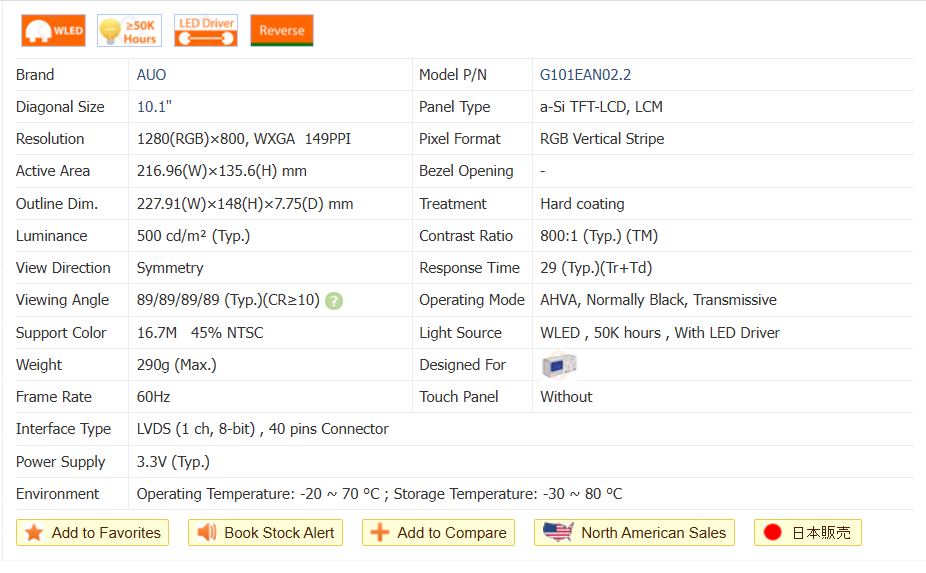This screenshot has height=573, width=926.
Task: Click the 1280(RGB)×800 resolution value
Action: coord(194,139)
